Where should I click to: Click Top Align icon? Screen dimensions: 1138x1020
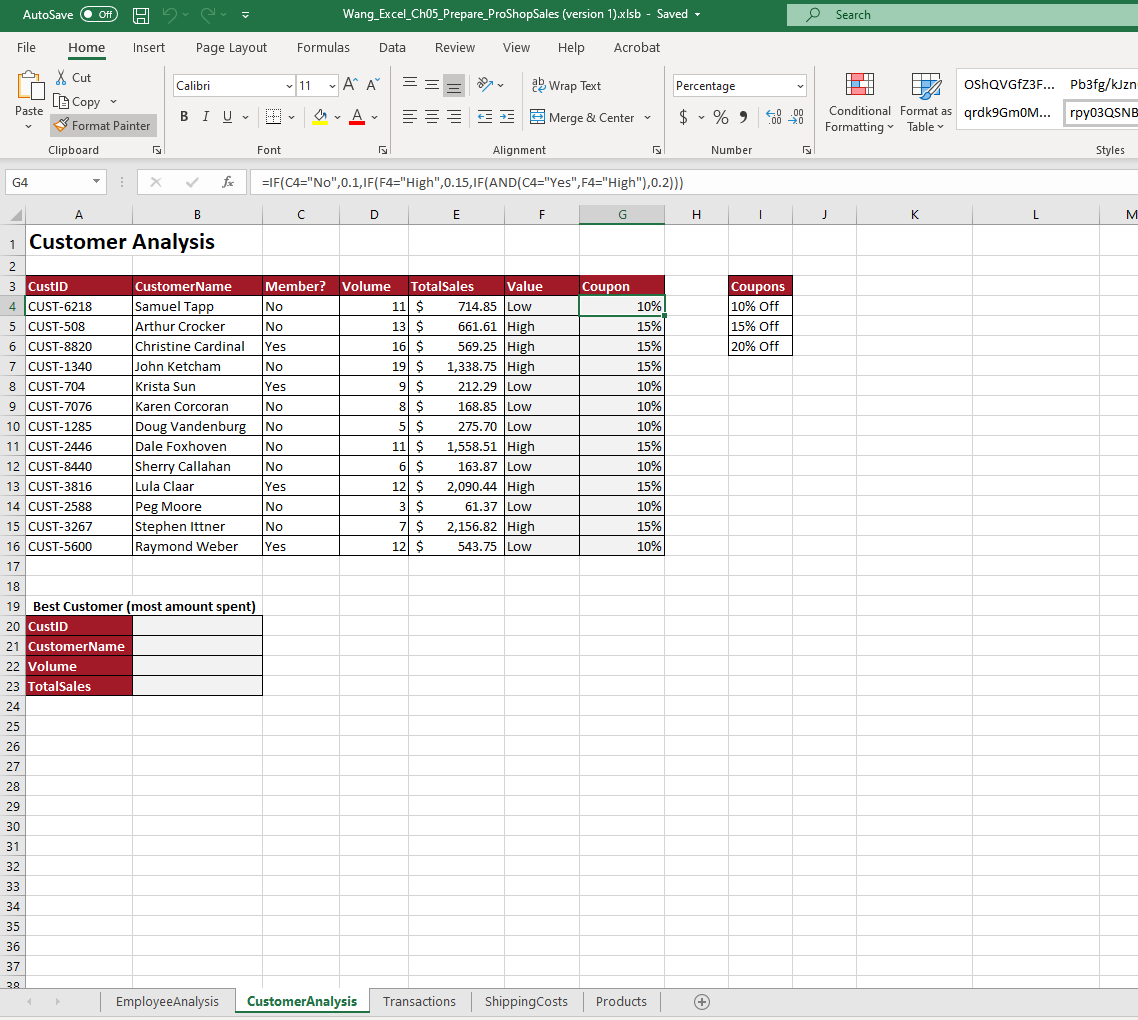coord(410,85)
